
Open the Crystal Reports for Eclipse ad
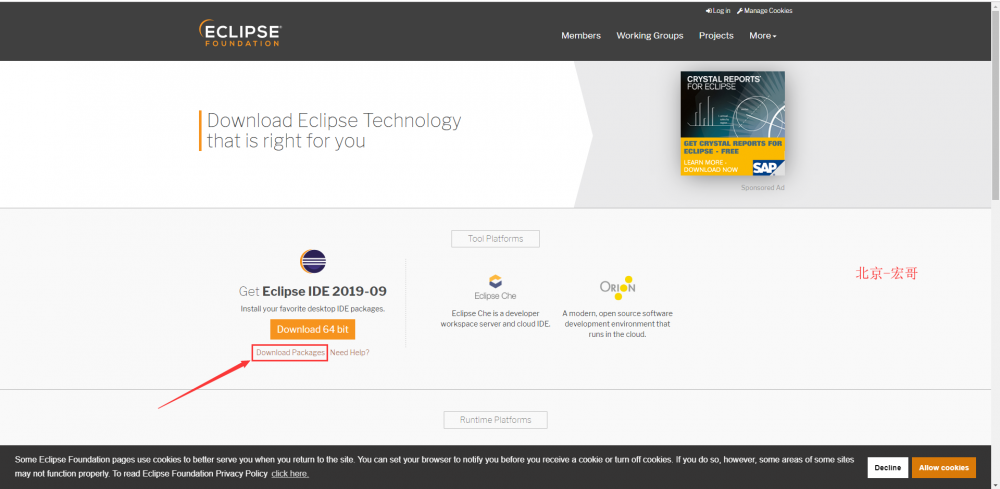pyautogui.click(x=733, y=123)
